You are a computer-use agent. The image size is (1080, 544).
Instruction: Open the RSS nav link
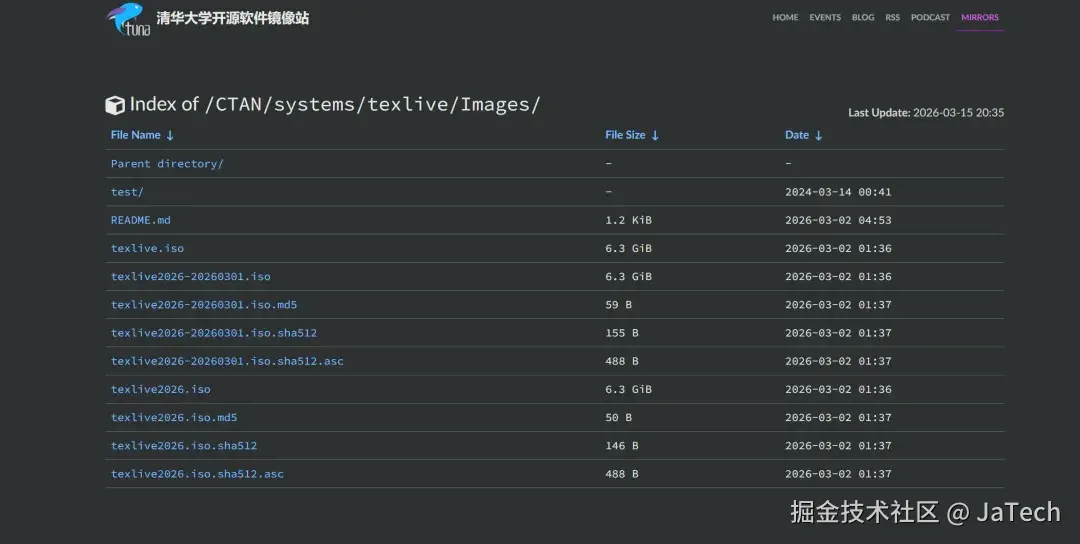click(x=893, y=17)
